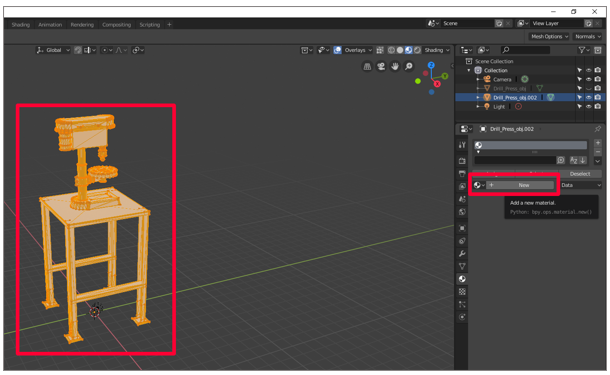The image size is (610, 375).
Task: Toggle X-ray mode icon
Action: [380, 50]
